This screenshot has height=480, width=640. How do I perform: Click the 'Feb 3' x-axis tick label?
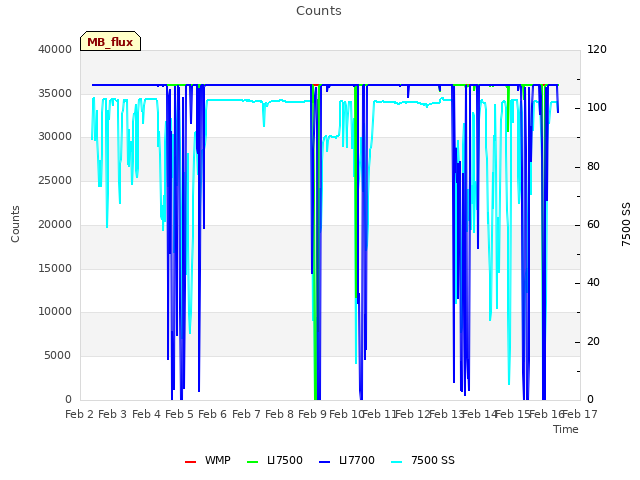(x=113, y=414)
